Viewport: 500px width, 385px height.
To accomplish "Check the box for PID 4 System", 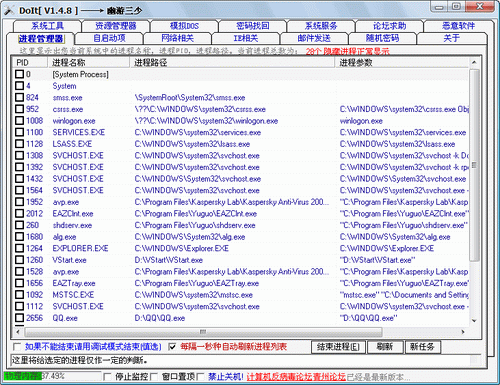I will 20,86.
